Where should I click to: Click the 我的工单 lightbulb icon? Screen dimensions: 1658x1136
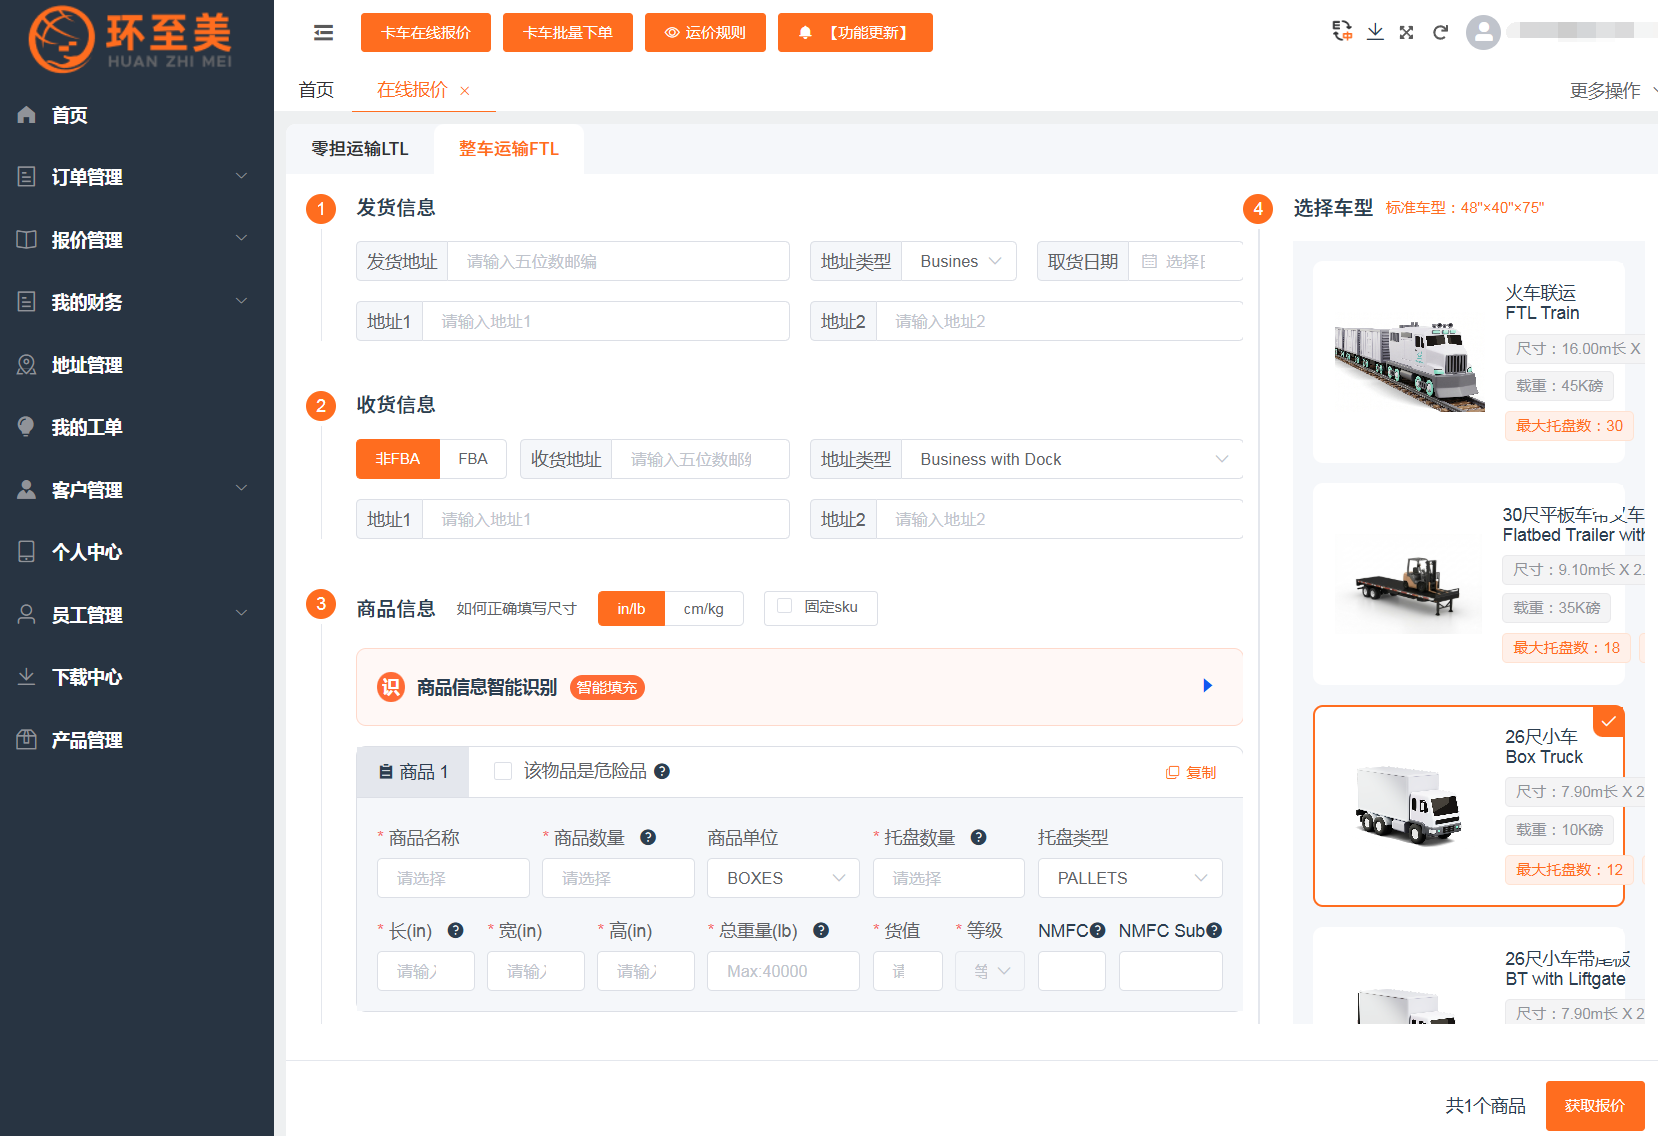27,427
